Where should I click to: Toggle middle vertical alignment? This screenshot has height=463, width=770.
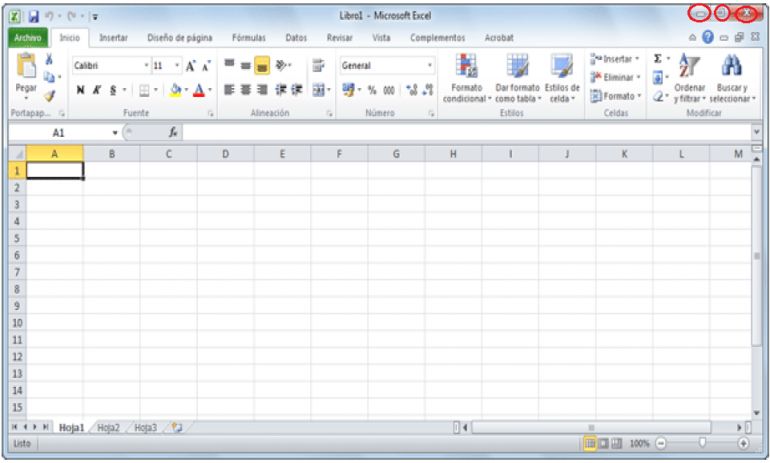[246, 65]
